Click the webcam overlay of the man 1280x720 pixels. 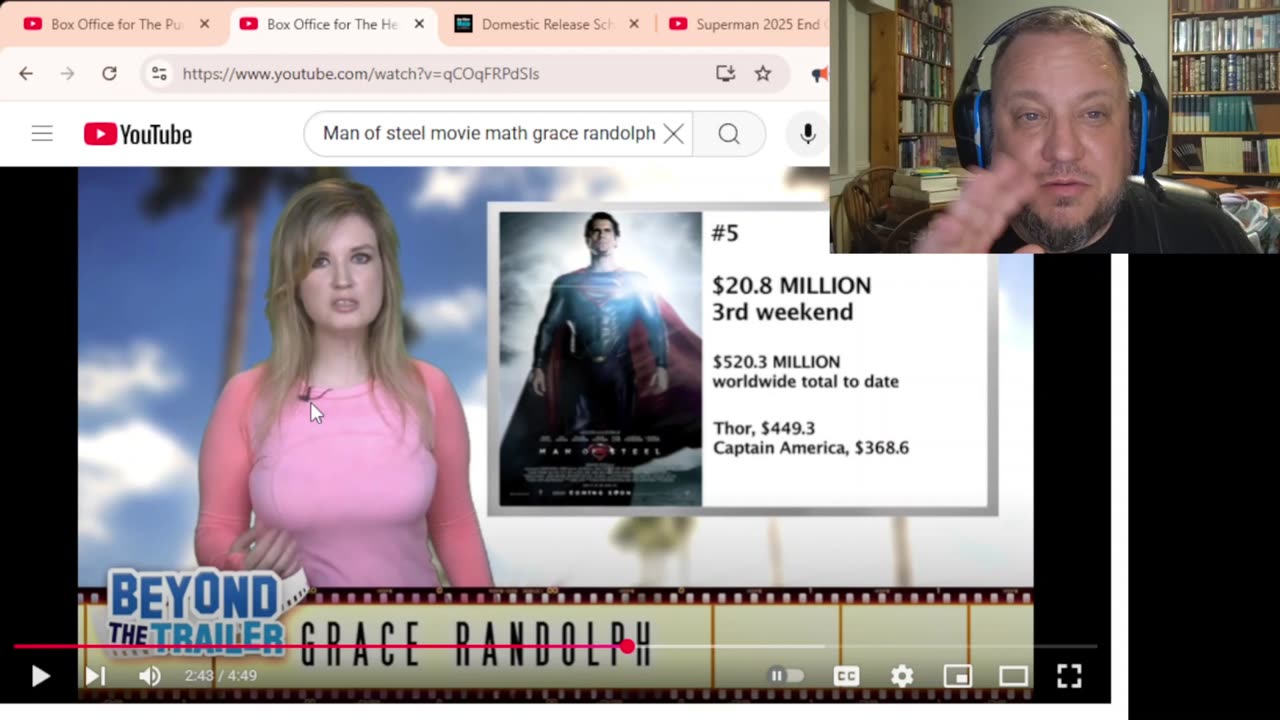tap(1055, 126)
